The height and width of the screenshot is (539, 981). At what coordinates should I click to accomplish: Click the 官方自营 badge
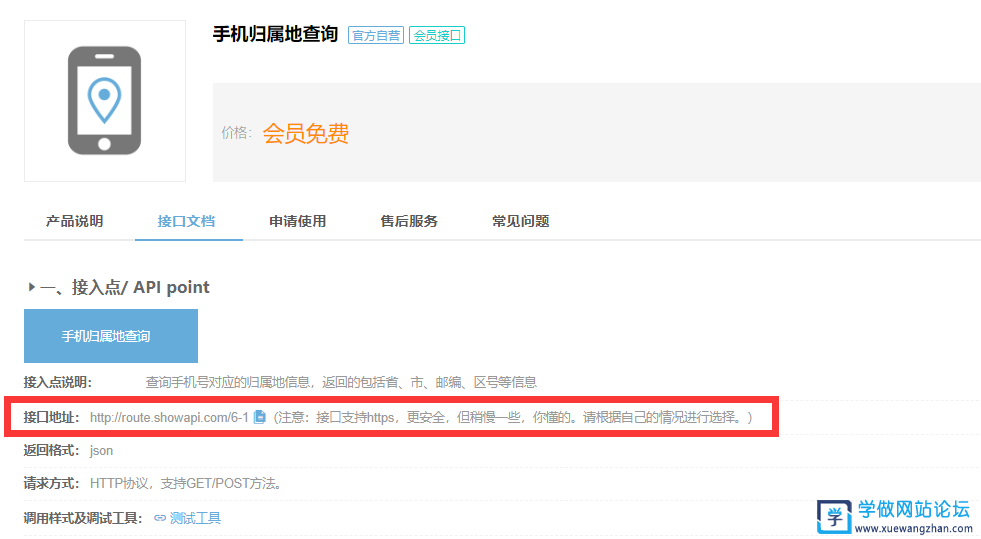click(x=376, y=35)
